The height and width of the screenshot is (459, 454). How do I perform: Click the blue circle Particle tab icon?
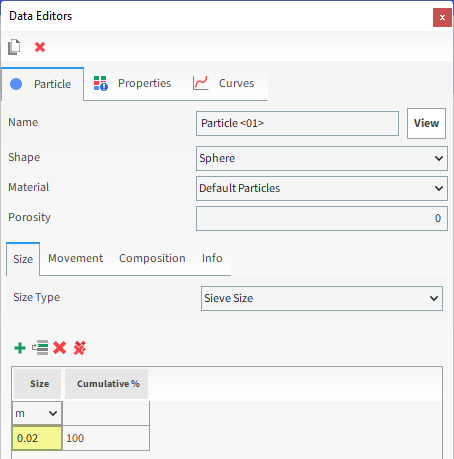pos(16,84)
